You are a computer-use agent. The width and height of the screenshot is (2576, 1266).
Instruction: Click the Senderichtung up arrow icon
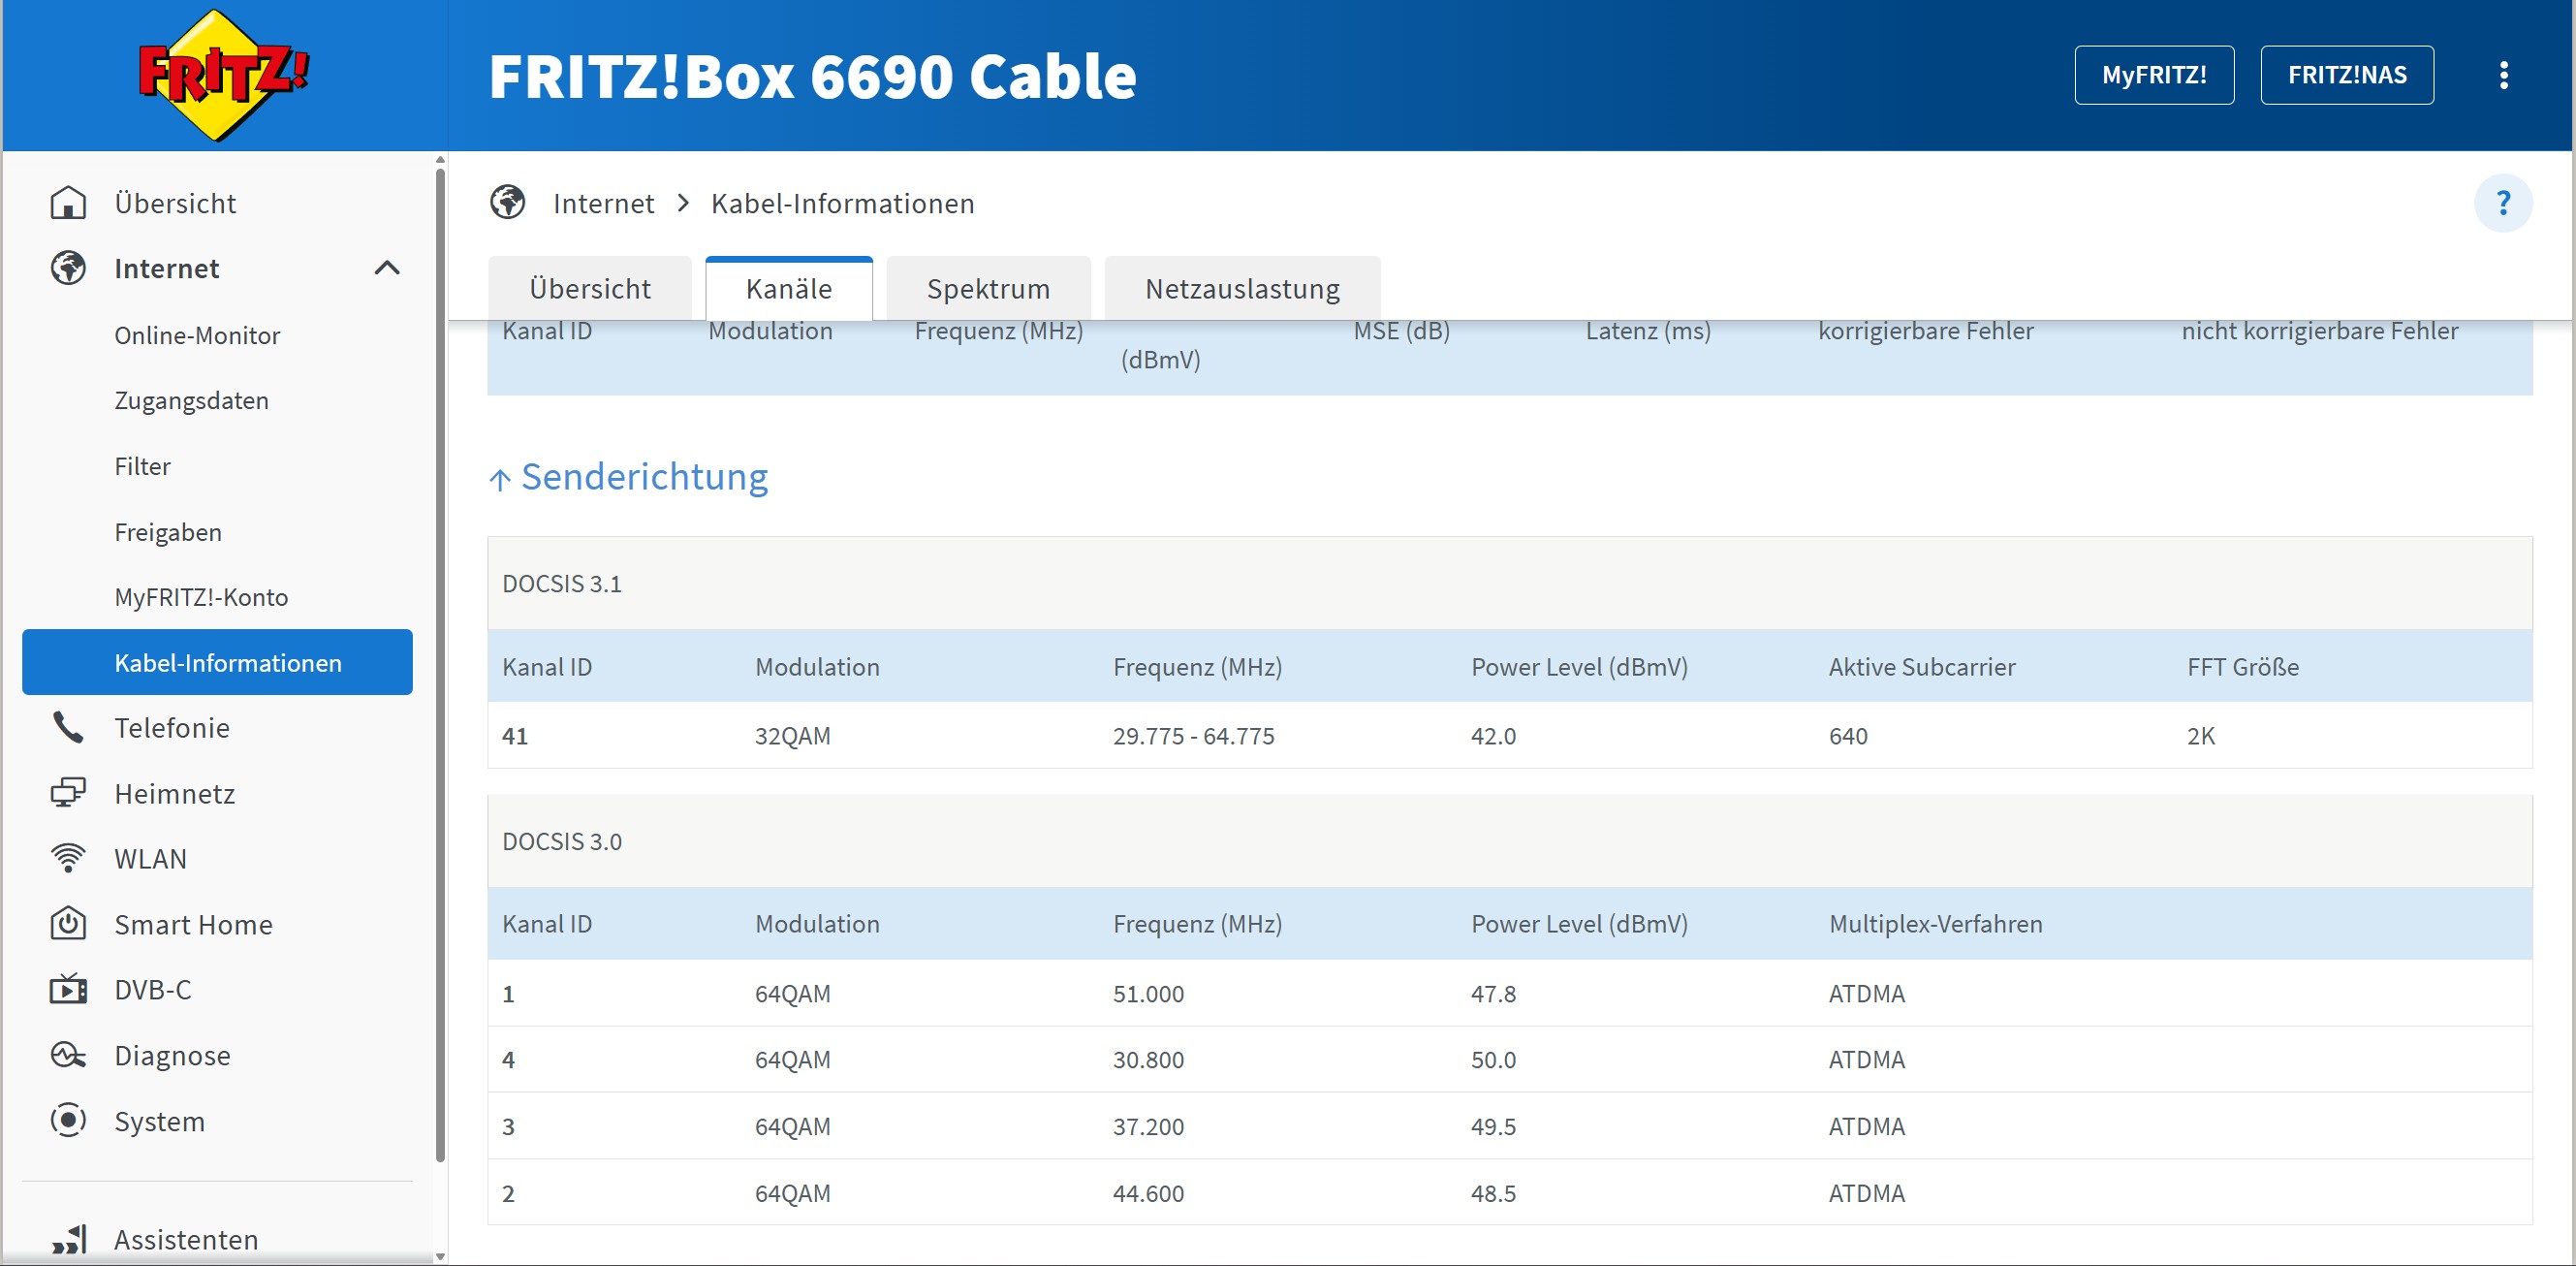coord(500,480)
